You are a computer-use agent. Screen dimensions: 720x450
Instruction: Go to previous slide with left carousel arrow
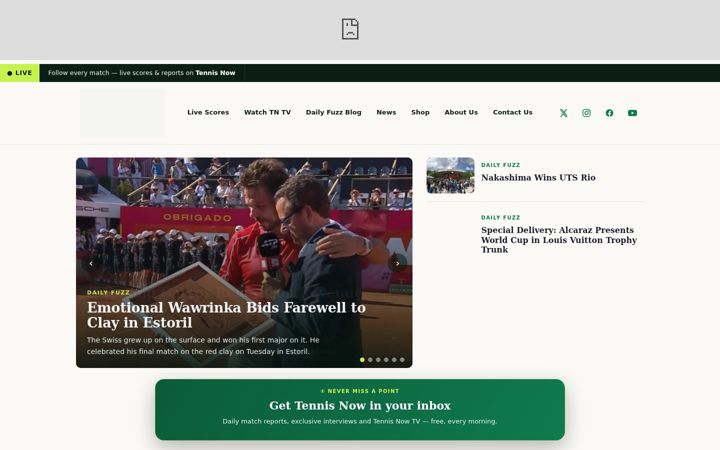coord(91,263)
